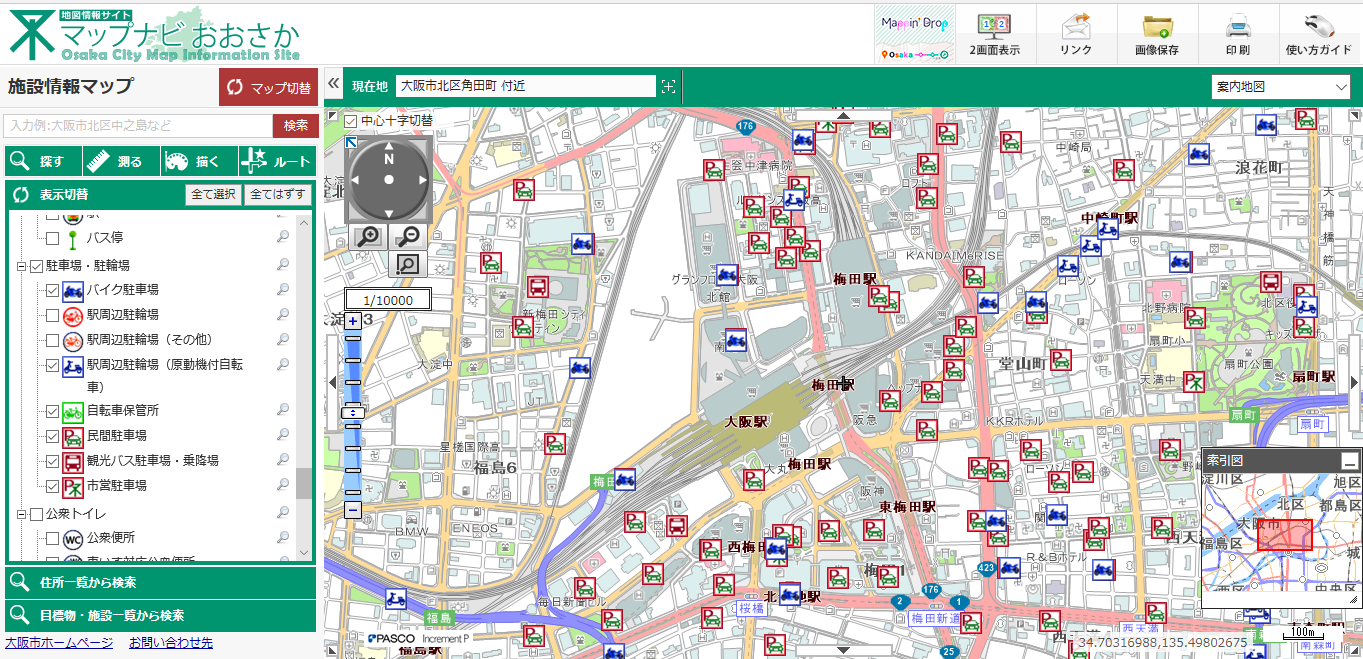Click the address search input field
This screenshot has width=1363, height=659.
tap(138, 125)
